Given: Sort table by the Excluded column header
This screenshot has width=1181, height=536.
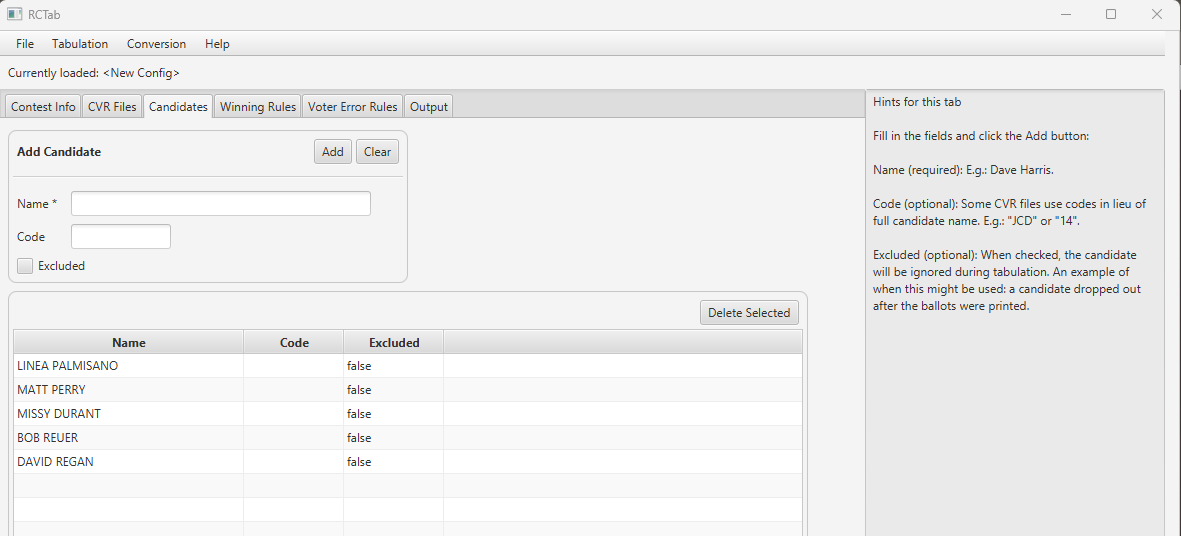Looking at the screenshot, I should coord(394,342).
